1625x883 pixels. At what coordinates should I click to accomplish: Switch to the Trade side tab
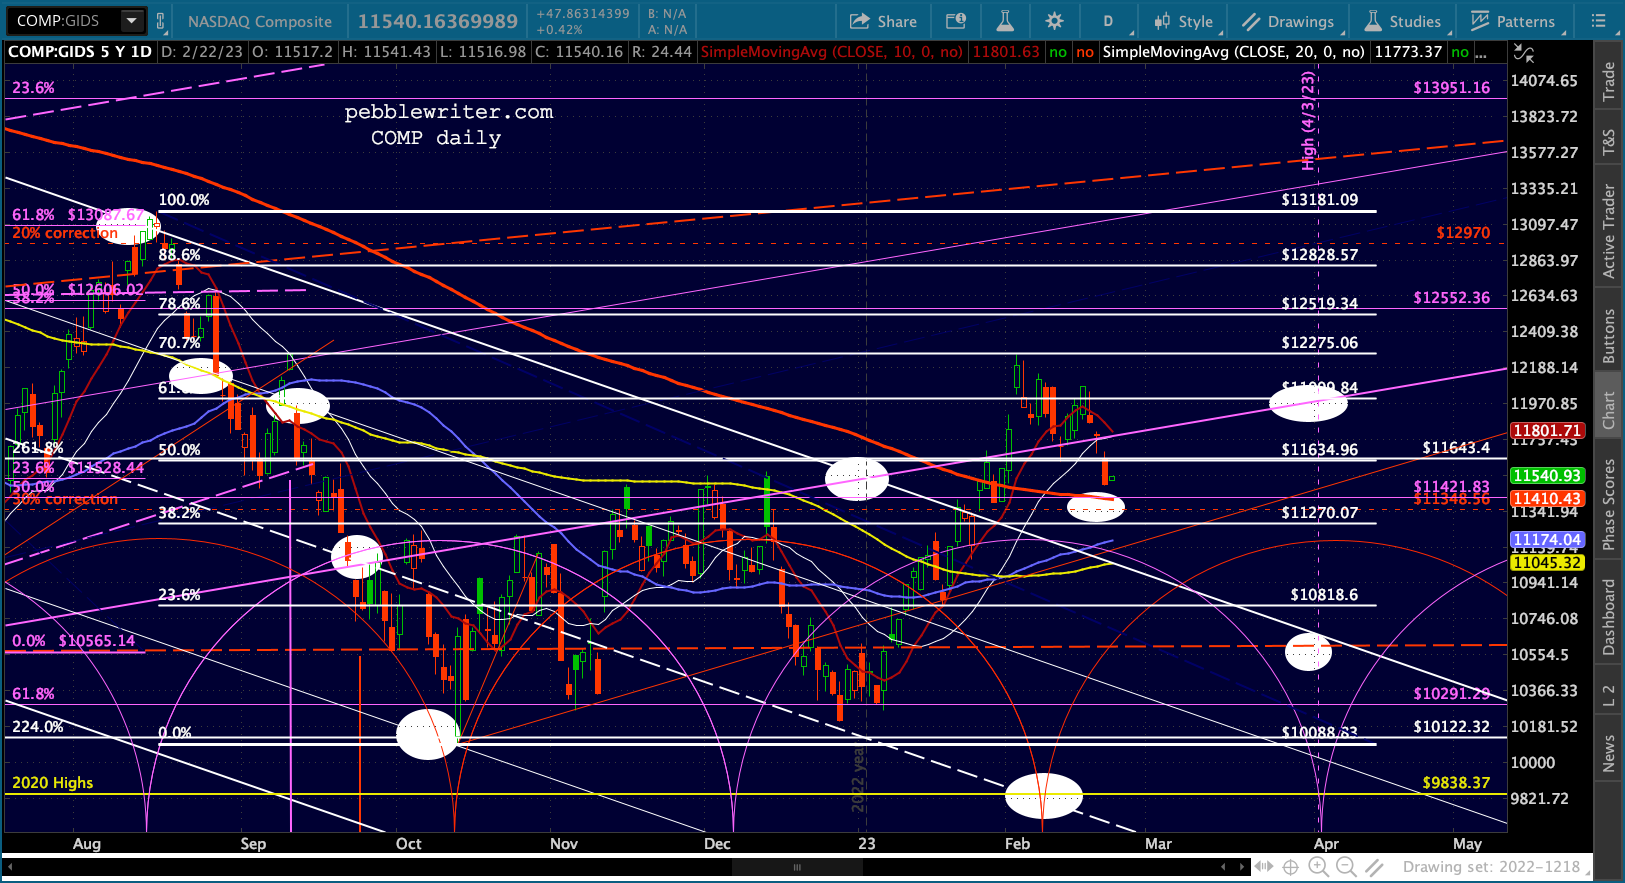point(1609,82)
